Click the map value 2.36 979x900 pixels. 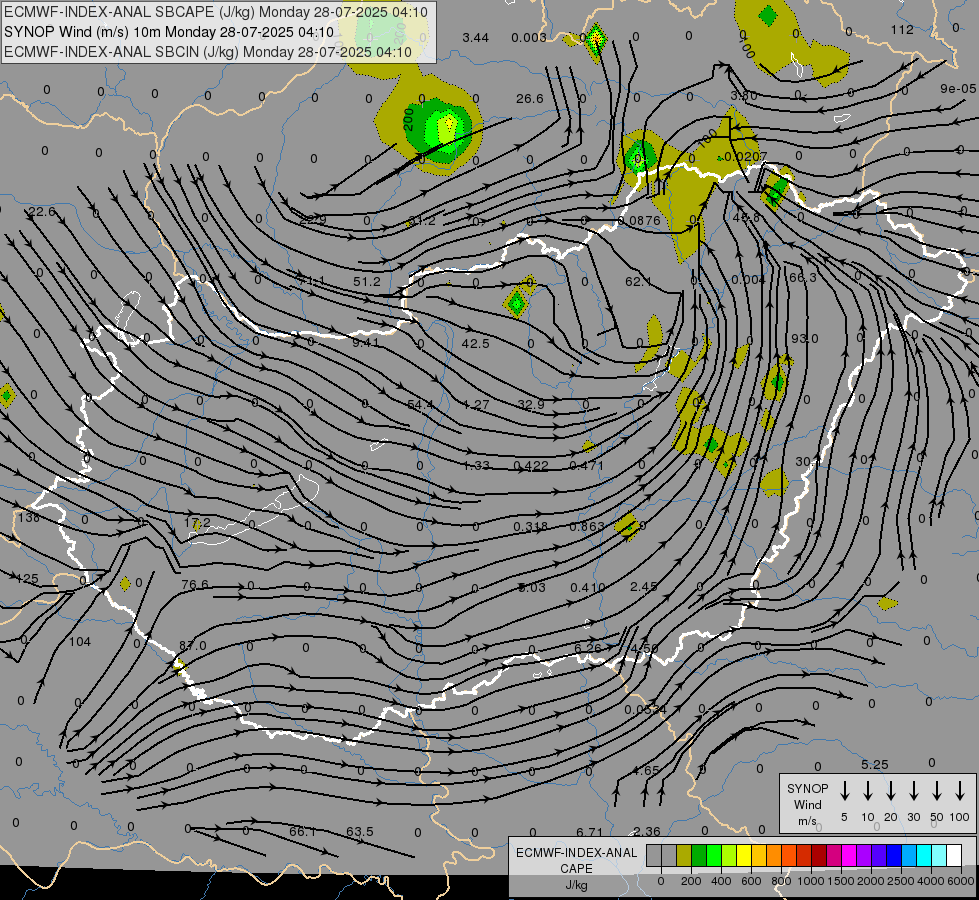click(x=646, y=832)
